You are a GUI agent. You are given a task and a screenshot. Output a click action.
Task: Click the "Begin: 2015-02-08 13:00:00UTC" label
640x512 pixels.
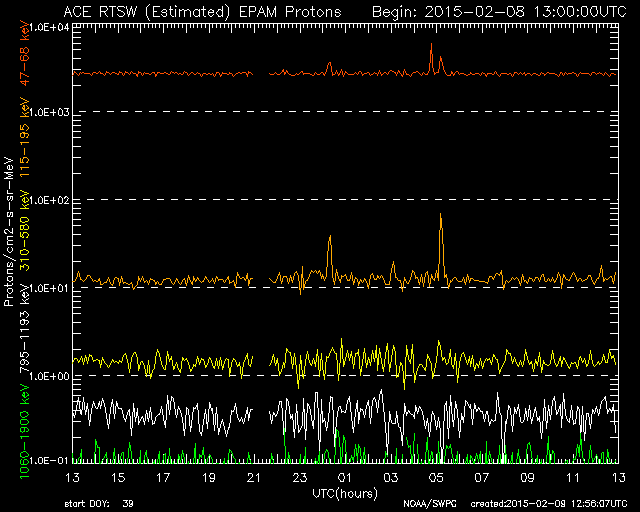[x=499, y=11]
